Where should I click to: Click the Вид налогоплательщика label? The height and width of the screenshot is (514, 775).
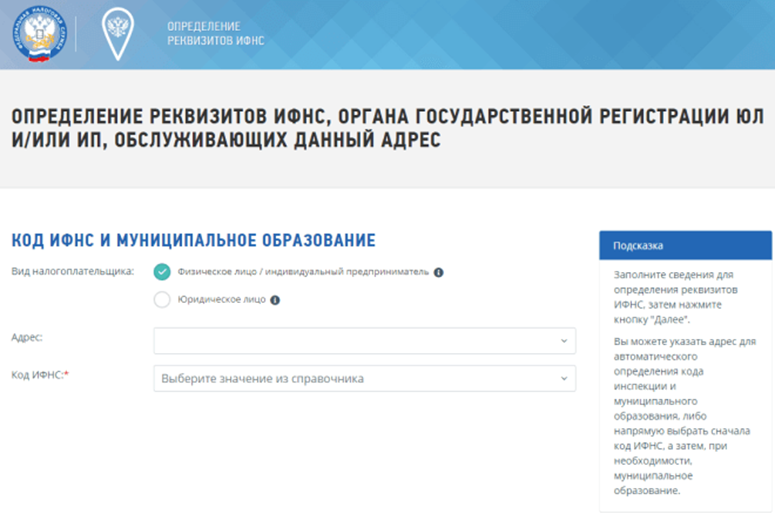(72, 271)
